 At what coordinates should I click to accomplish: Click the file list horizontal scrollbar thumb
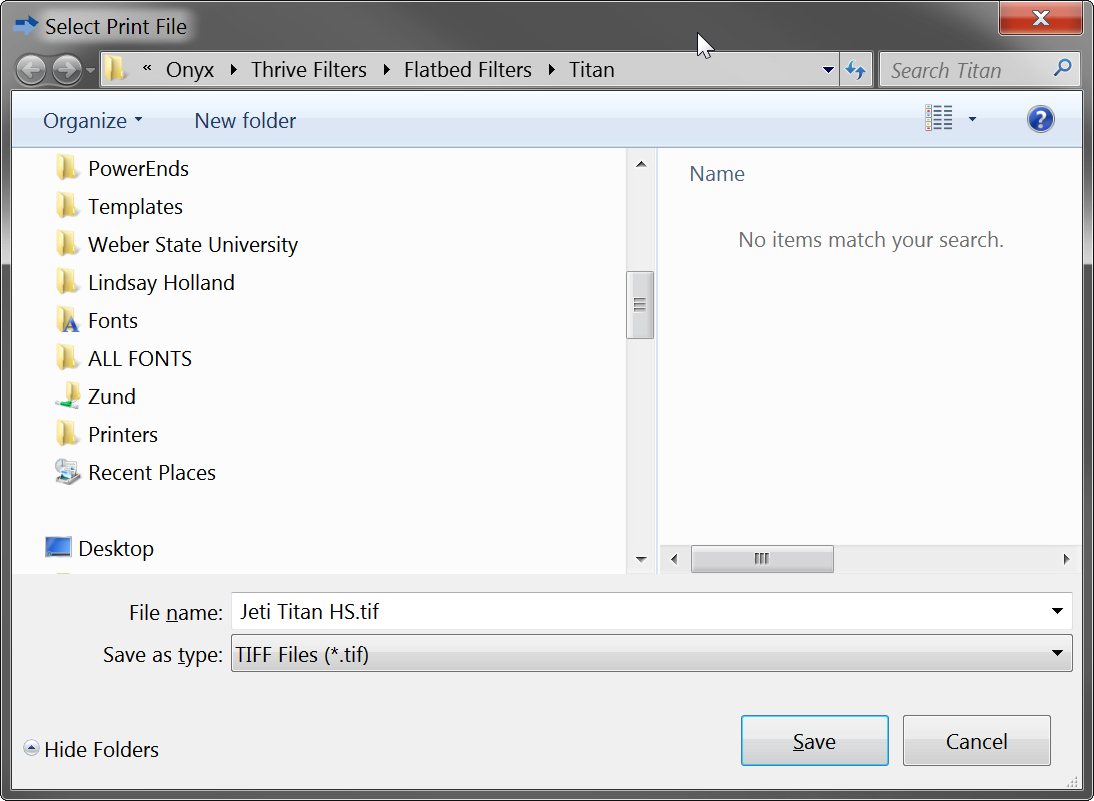point(762,558)
